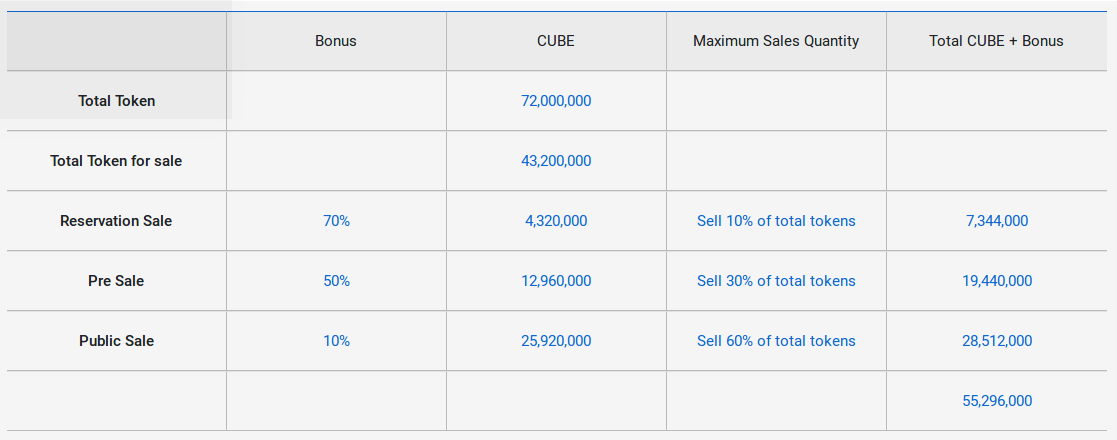Select the Reservation Sale row label
The image size is (1117, 440).
point(116,221)
